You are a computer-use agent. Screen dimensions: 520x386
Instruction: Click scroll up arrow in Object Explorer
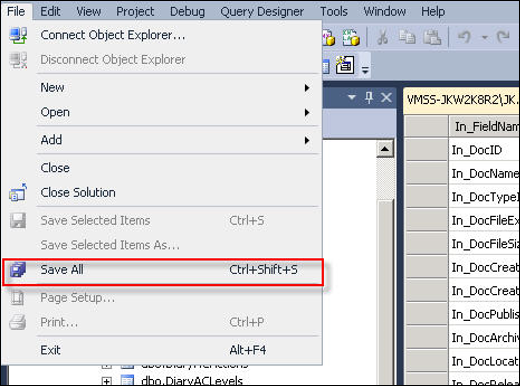(x=385, y=149)
